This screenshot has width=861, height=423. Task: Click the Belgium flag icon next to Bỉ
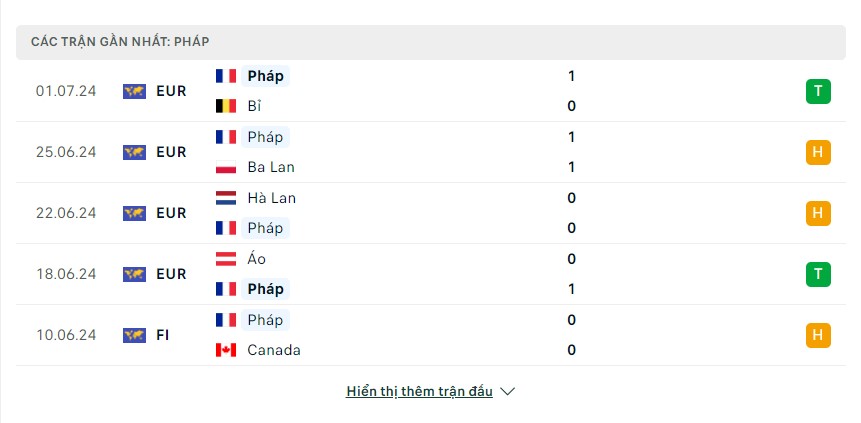[x=226, y=106]
